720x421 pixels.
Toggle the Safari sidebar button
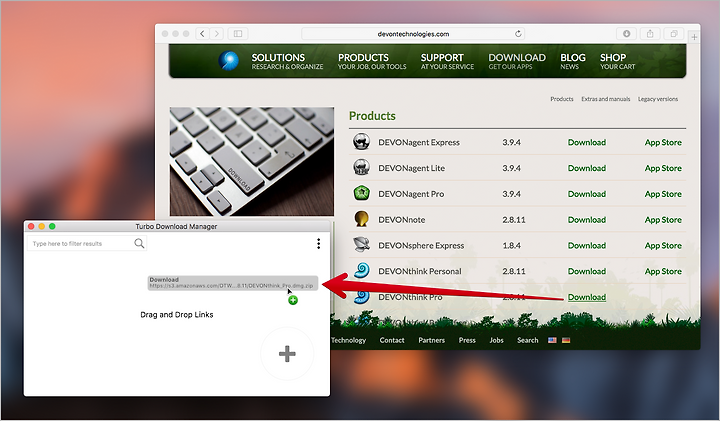coord(238,34)
